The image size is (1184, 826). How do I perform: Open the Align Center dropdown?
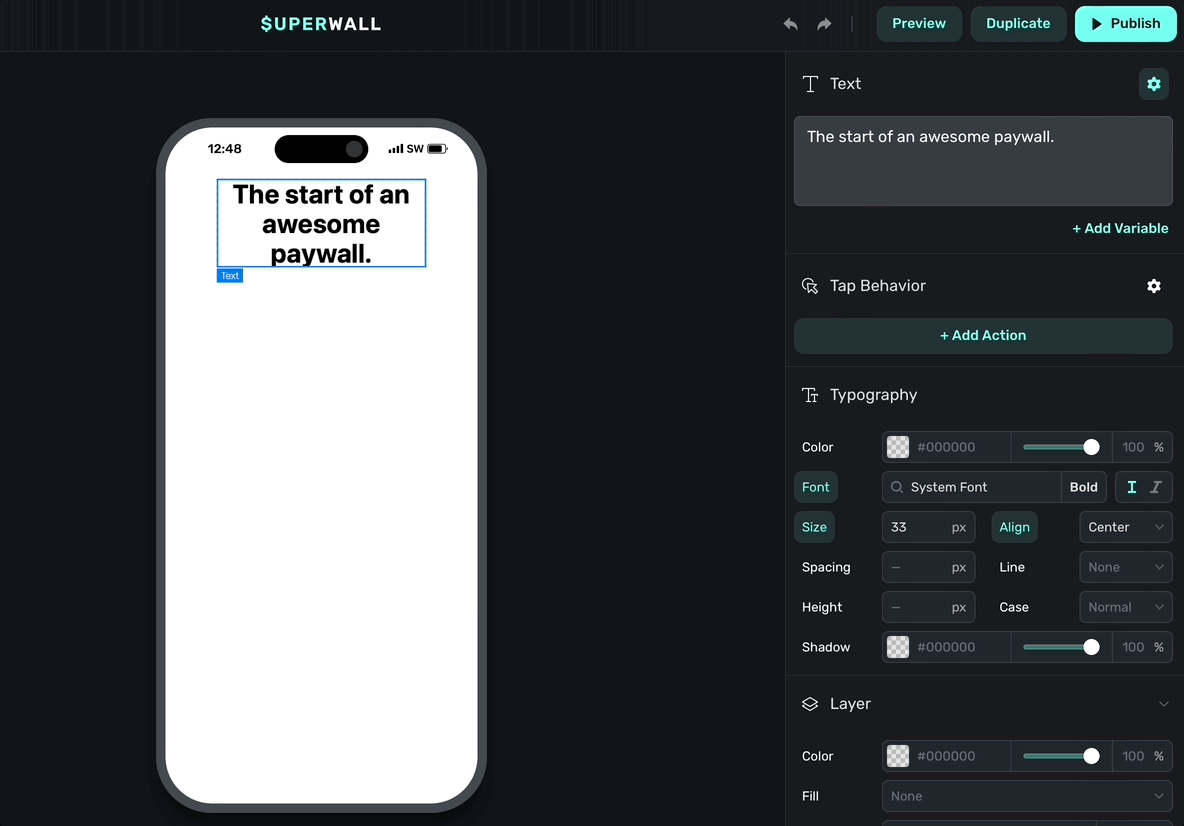(1125, 527)
